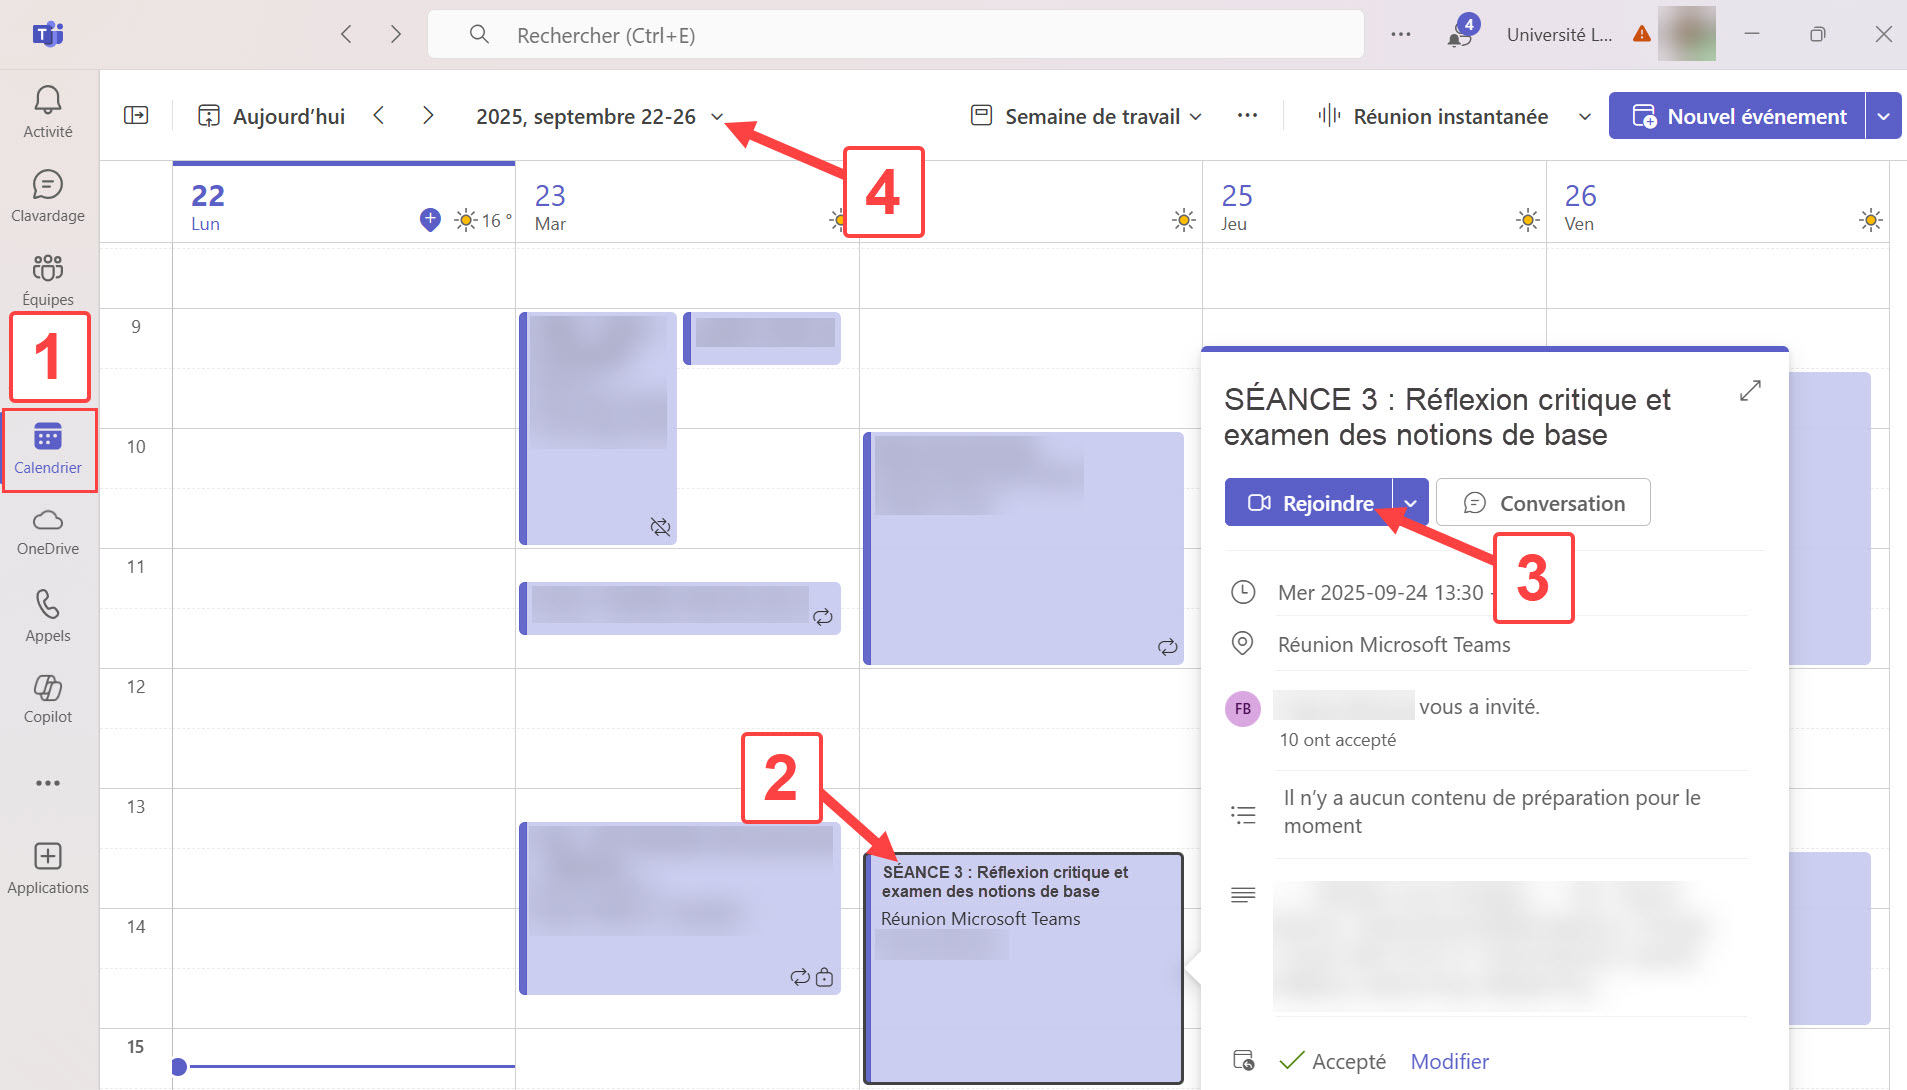Open more calendar options ellipsis menu
Viewport: 1907px width, 1090px height.
coord(1247,116)
